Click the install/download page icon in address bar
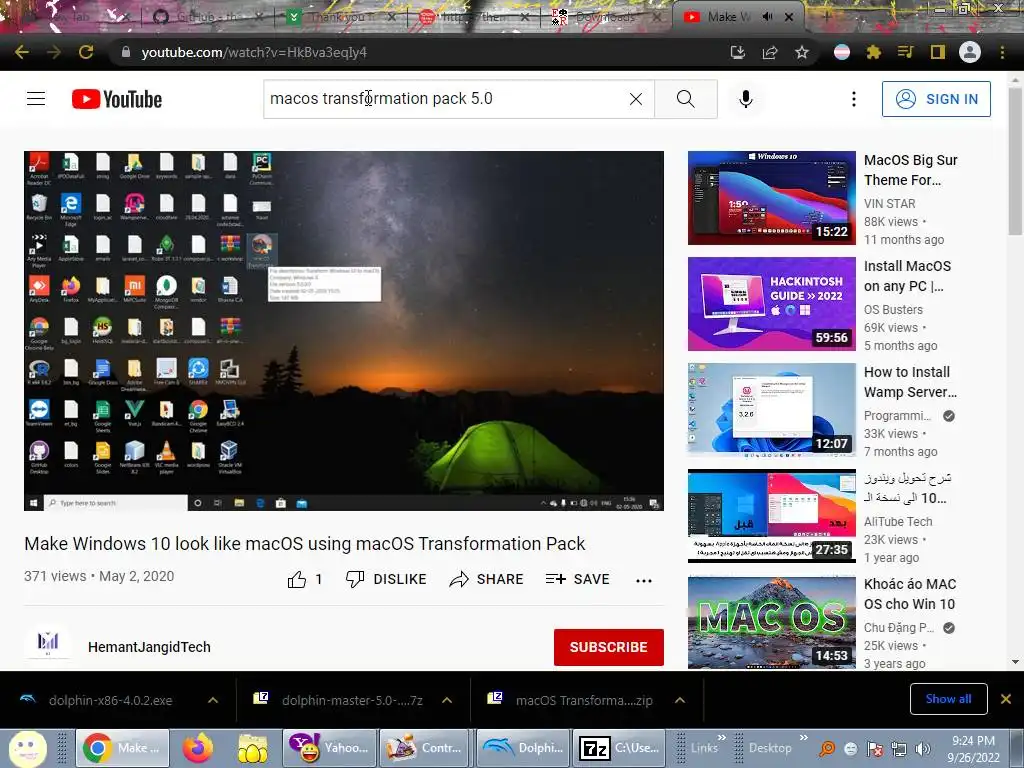The image size is (1024, 768). 738,52
